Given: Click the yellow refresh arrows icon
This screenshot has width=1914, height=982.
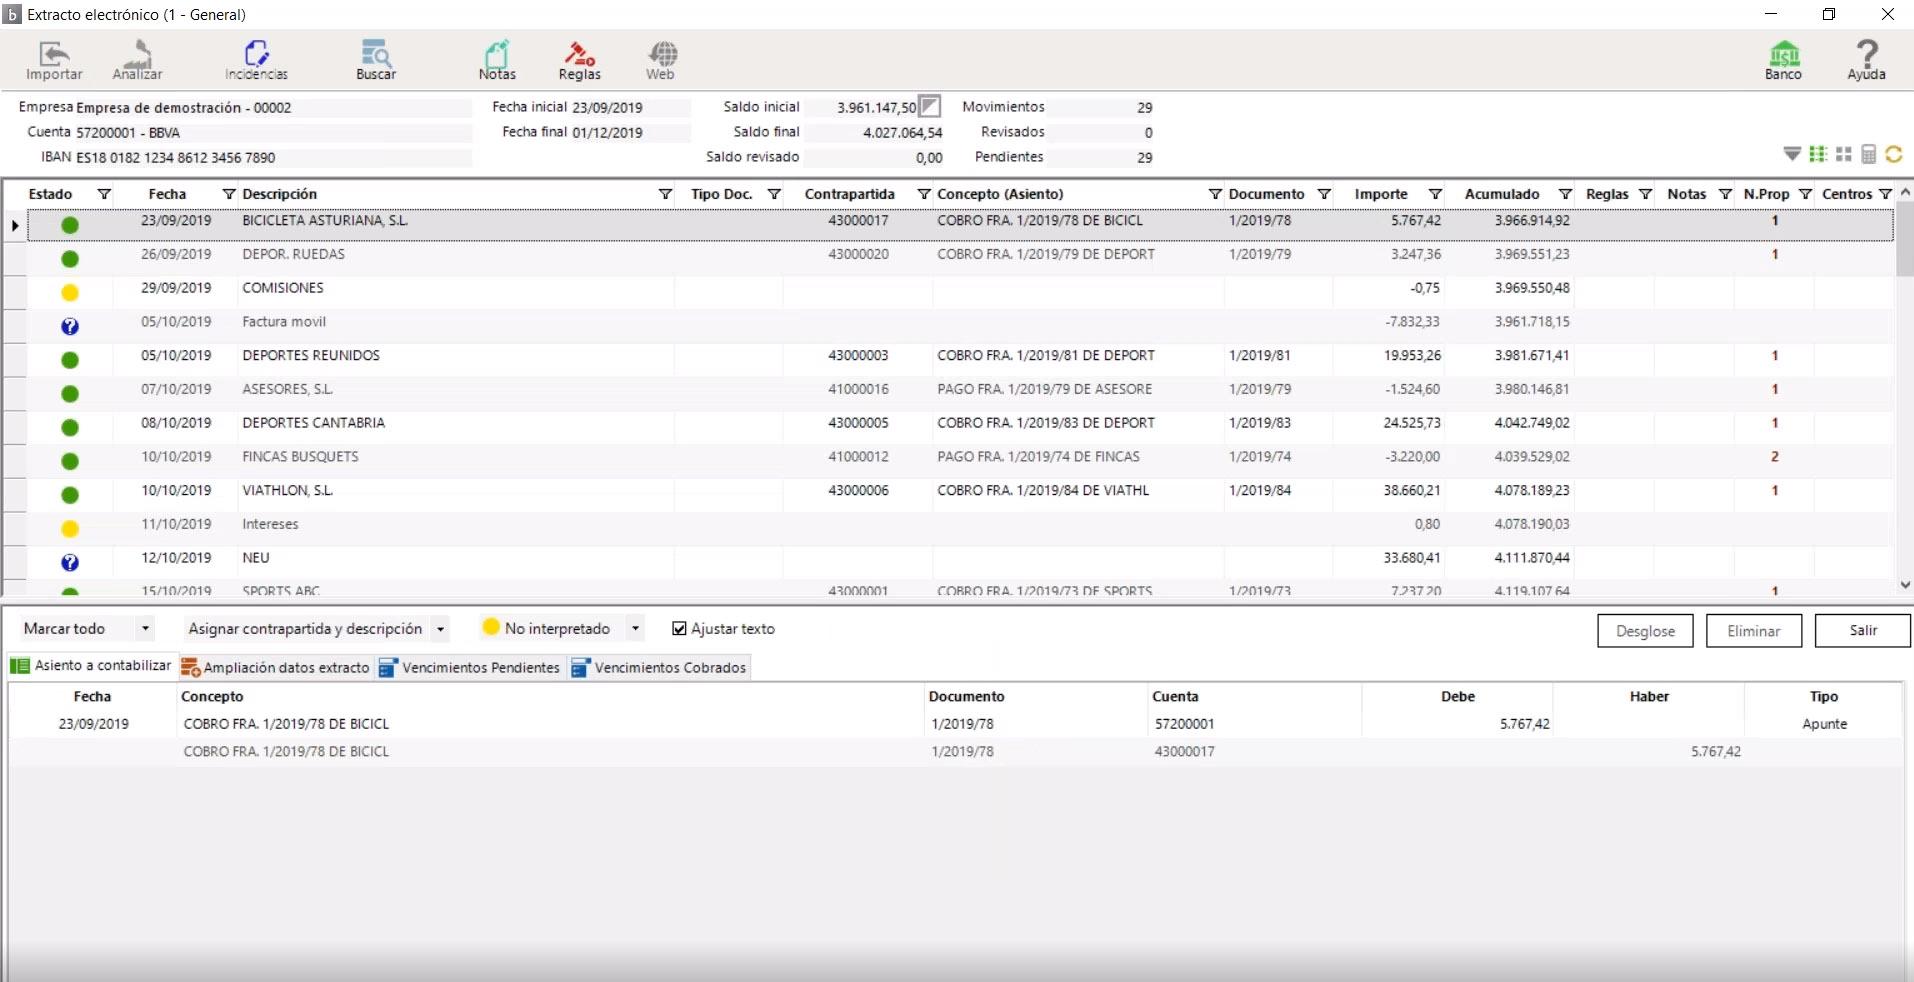Looking at the screenshot, I should click(x=1893, y=154).
